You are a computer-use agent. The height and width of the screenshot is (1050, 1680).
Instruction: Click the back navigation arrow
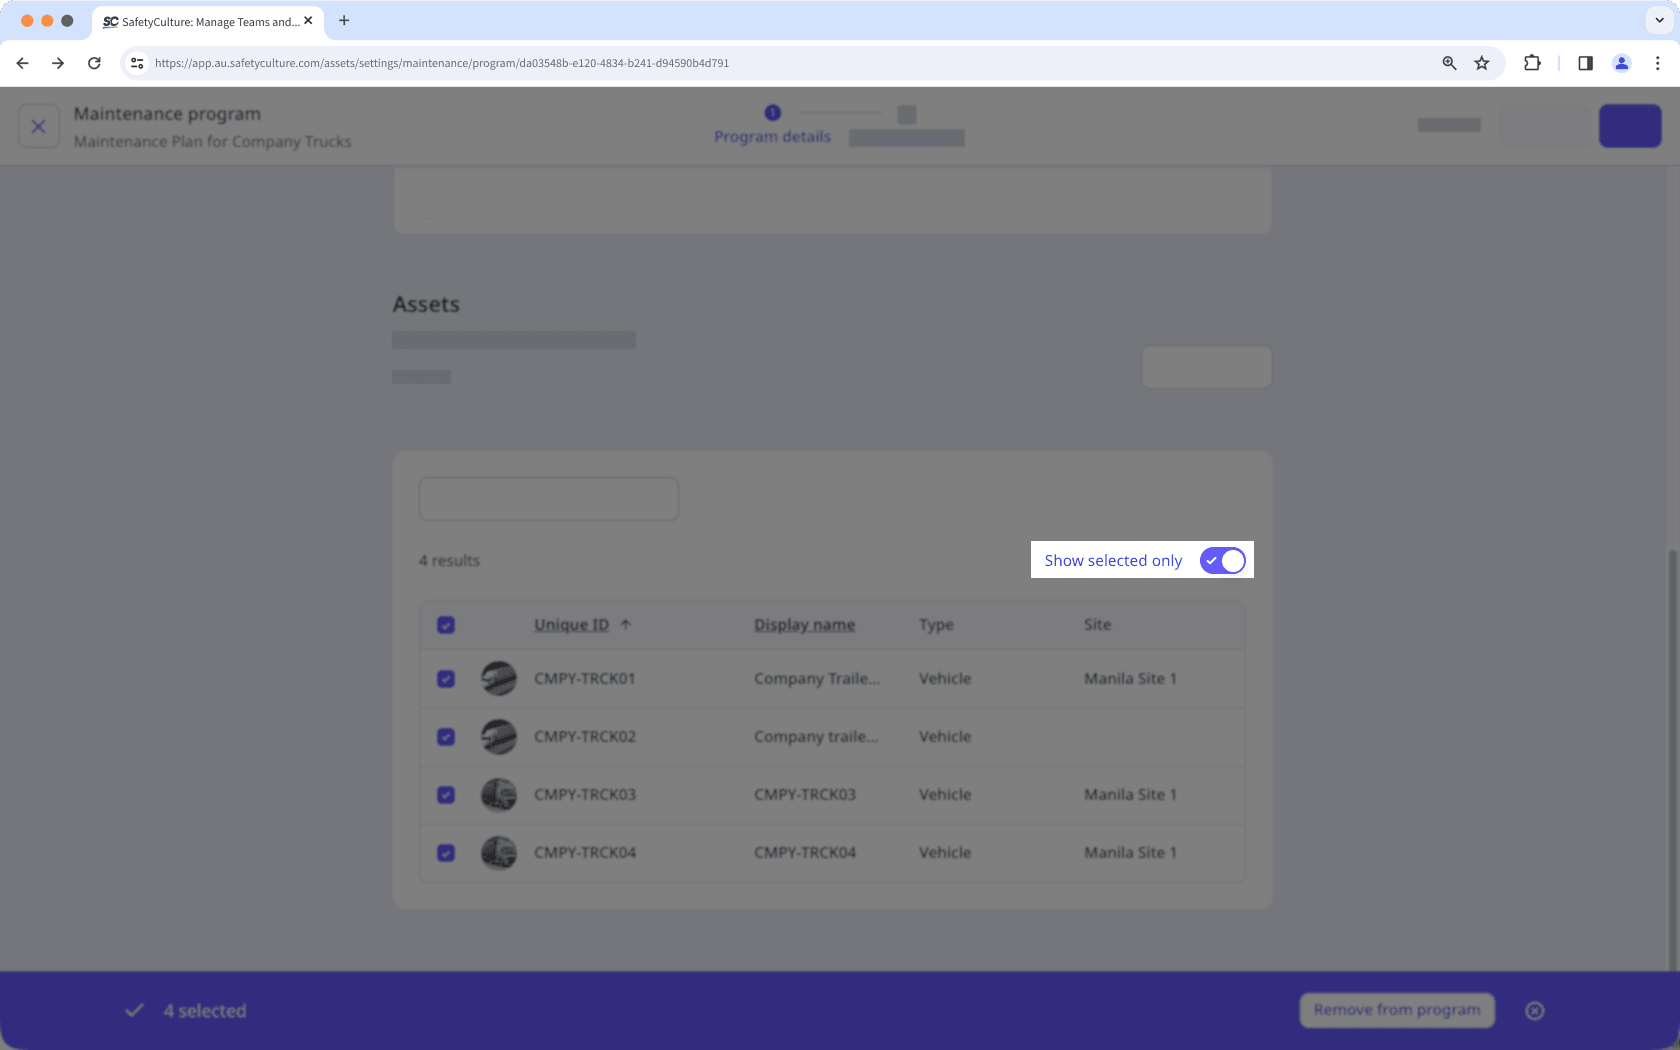point(22,63)
